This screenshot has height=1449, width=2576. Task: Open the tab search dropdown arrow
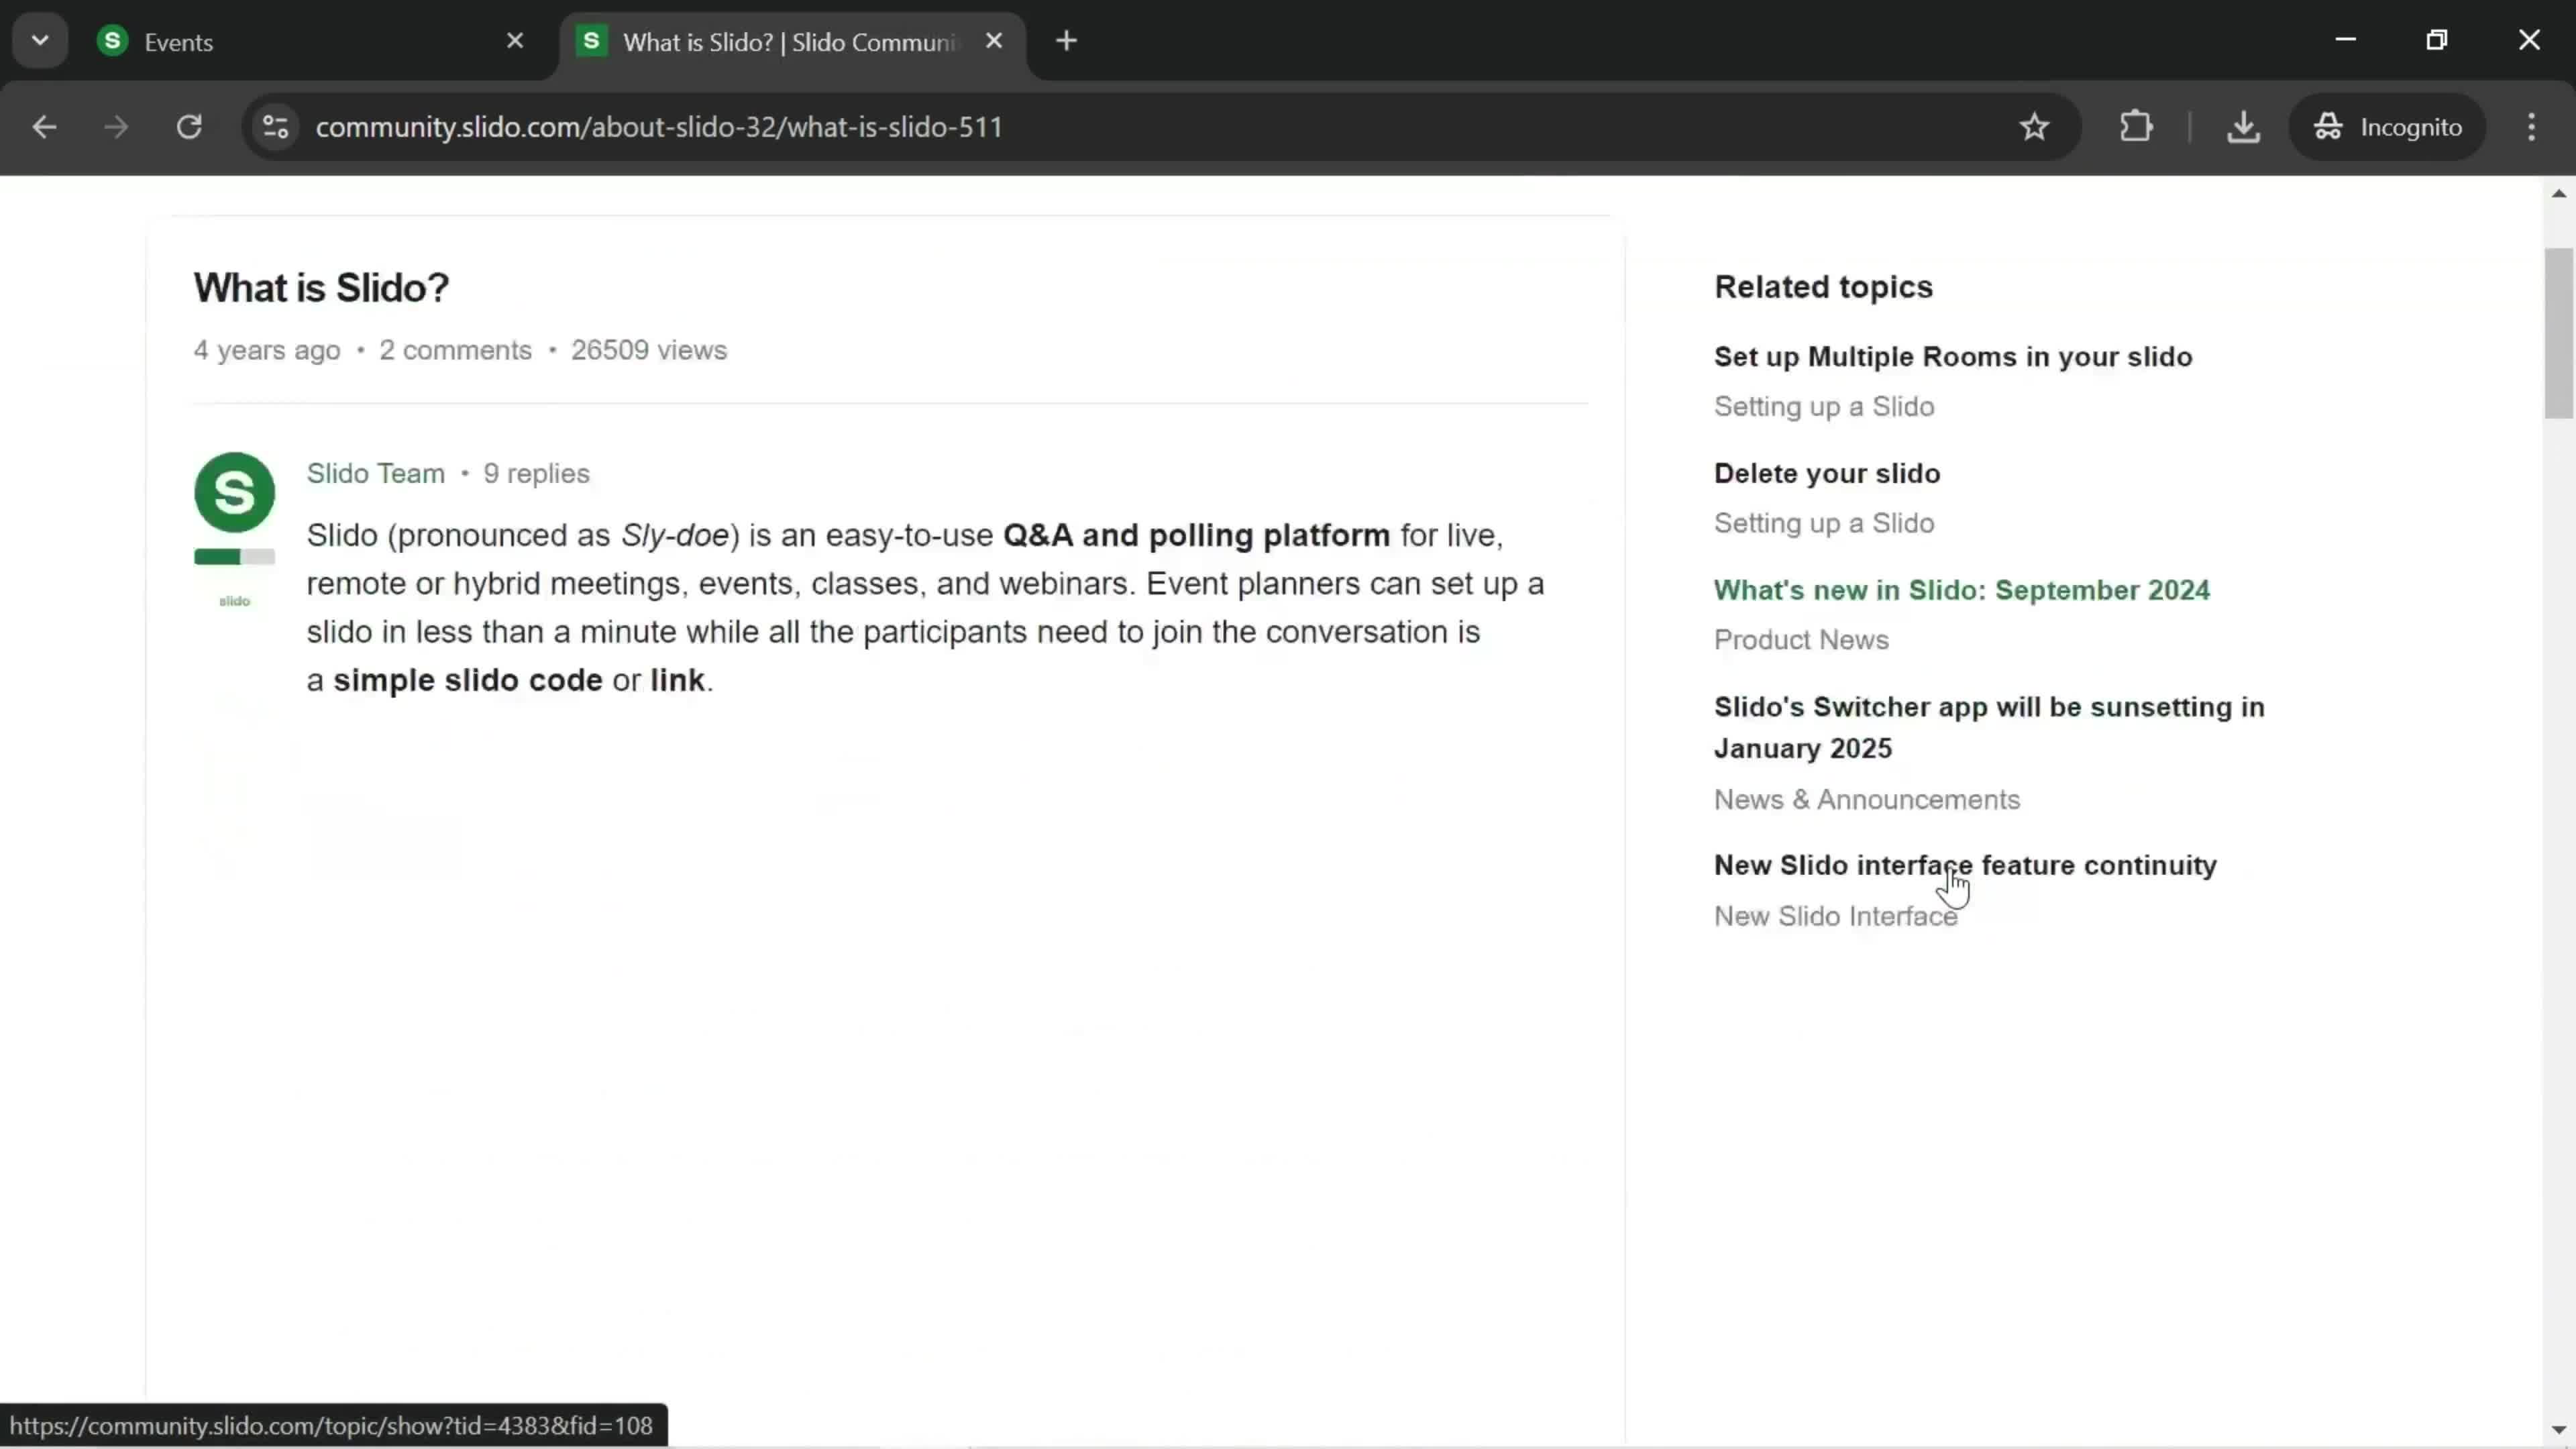click(x=40, y=41)
